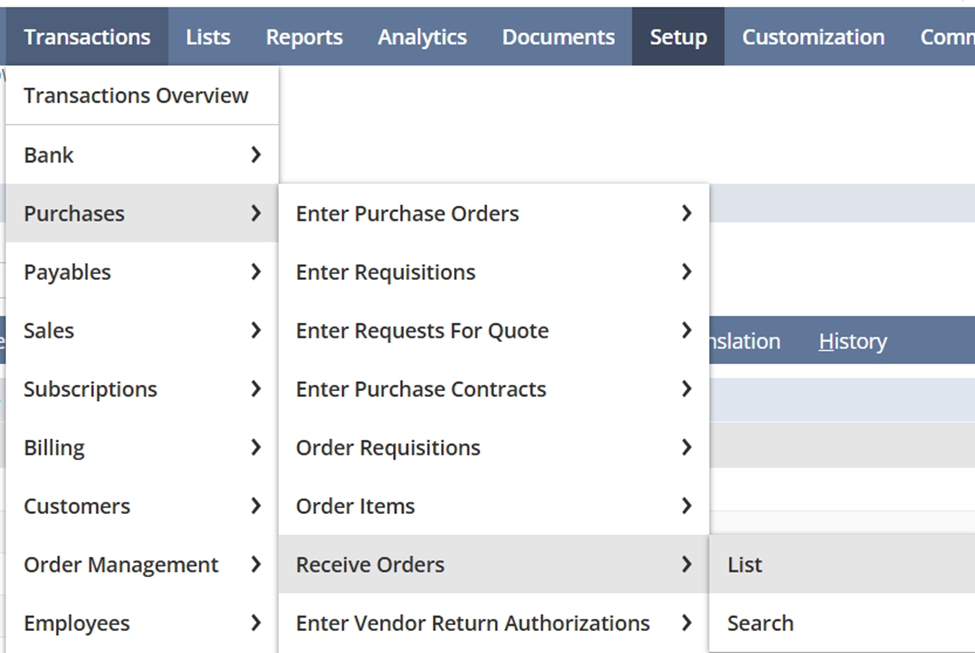Open the Documents menu
This screenshot has height=653, width=975.
coord(558,37)
